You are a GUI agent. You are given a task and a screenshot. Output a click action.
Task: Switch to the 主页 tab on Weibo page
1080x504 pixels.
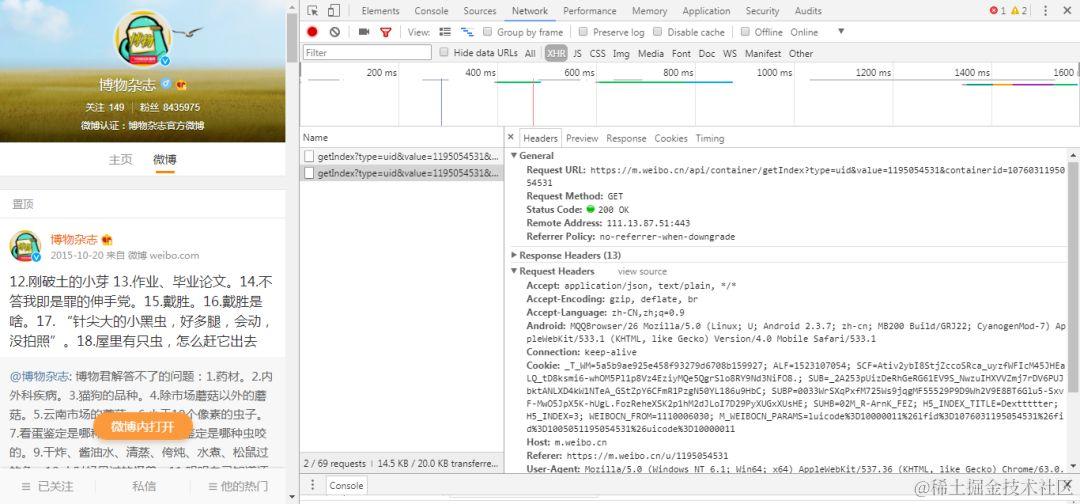pos(120,159)
